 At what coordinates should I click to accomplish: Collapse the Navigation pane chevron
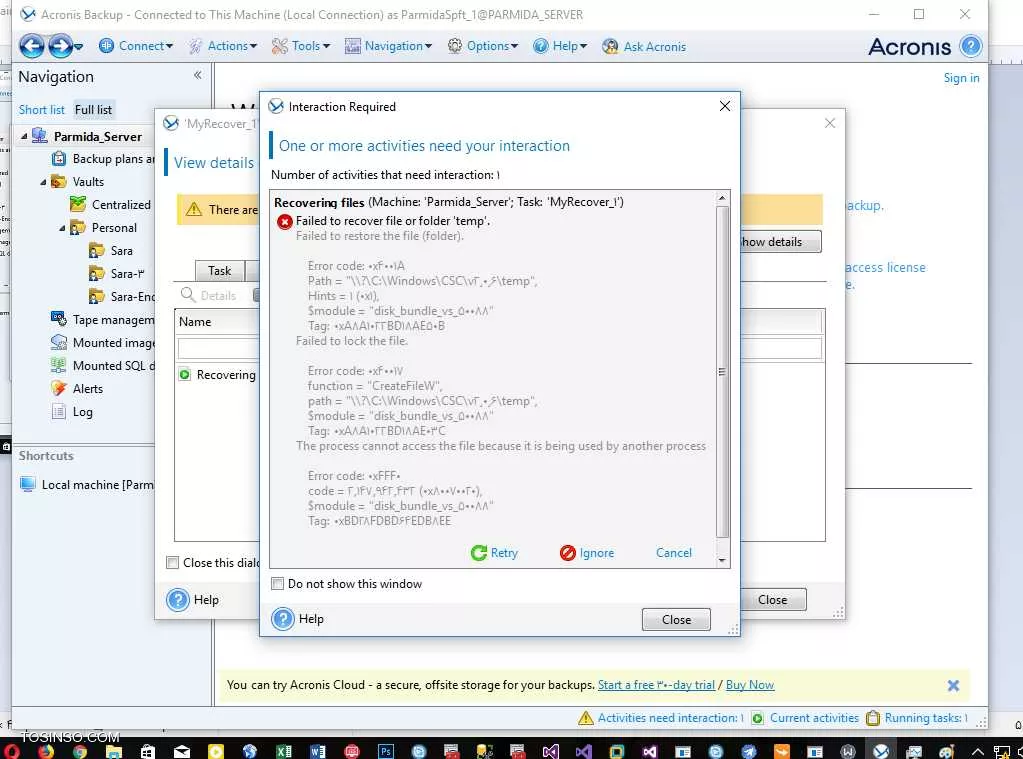197,75
